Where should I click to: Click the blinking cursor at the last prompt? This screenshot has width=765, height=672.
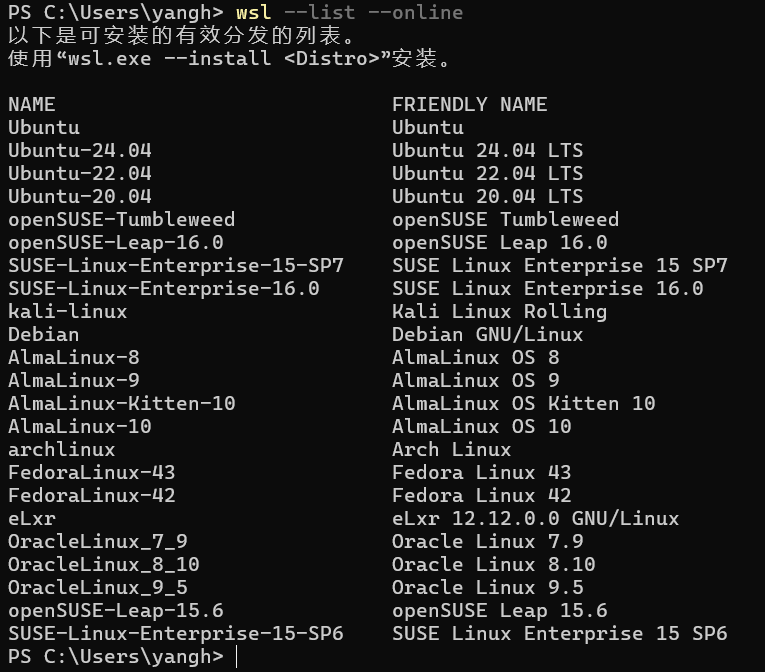(238, 657)
